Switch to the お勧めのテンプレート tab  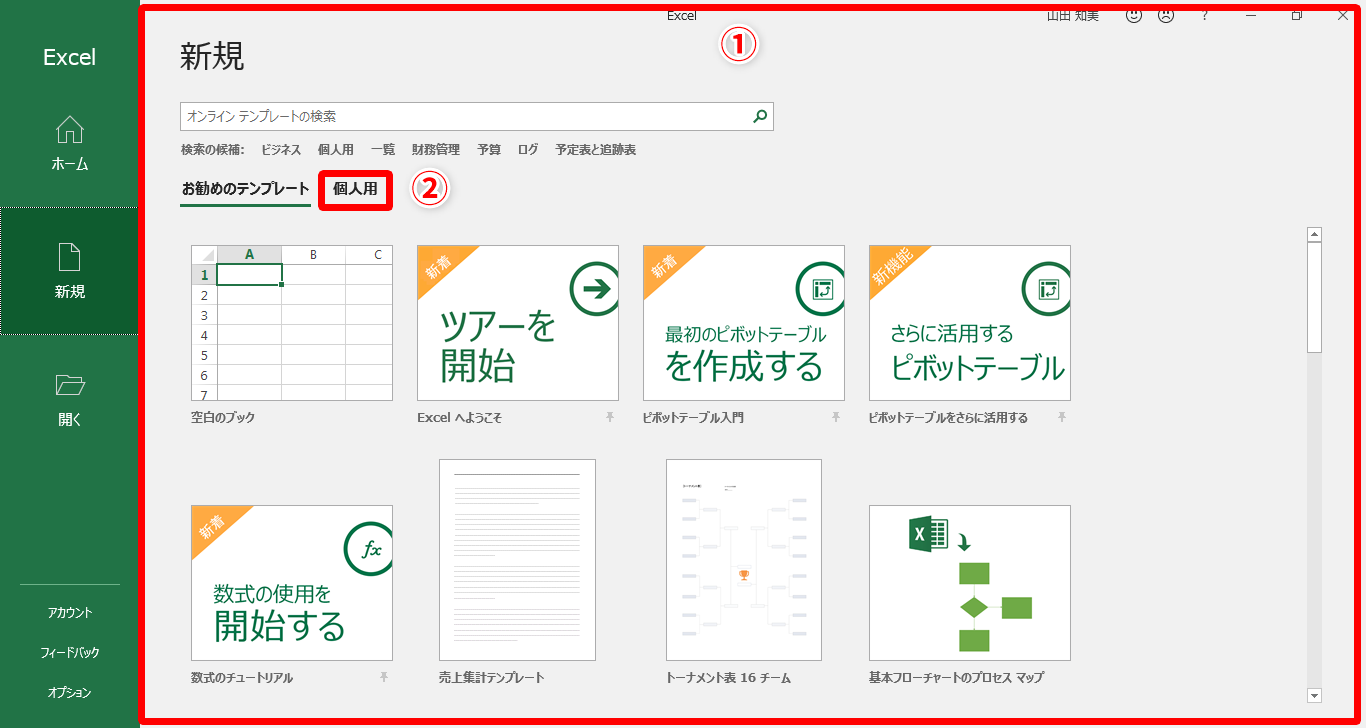pyautogui.click(x=246, y=189)
